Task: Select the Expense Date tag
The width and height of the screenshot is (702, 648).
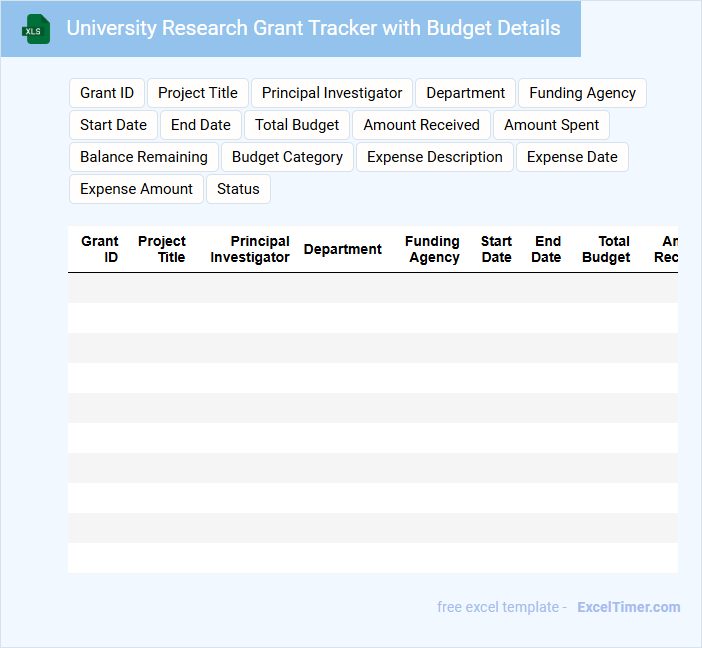Action: tap(572, 157)
